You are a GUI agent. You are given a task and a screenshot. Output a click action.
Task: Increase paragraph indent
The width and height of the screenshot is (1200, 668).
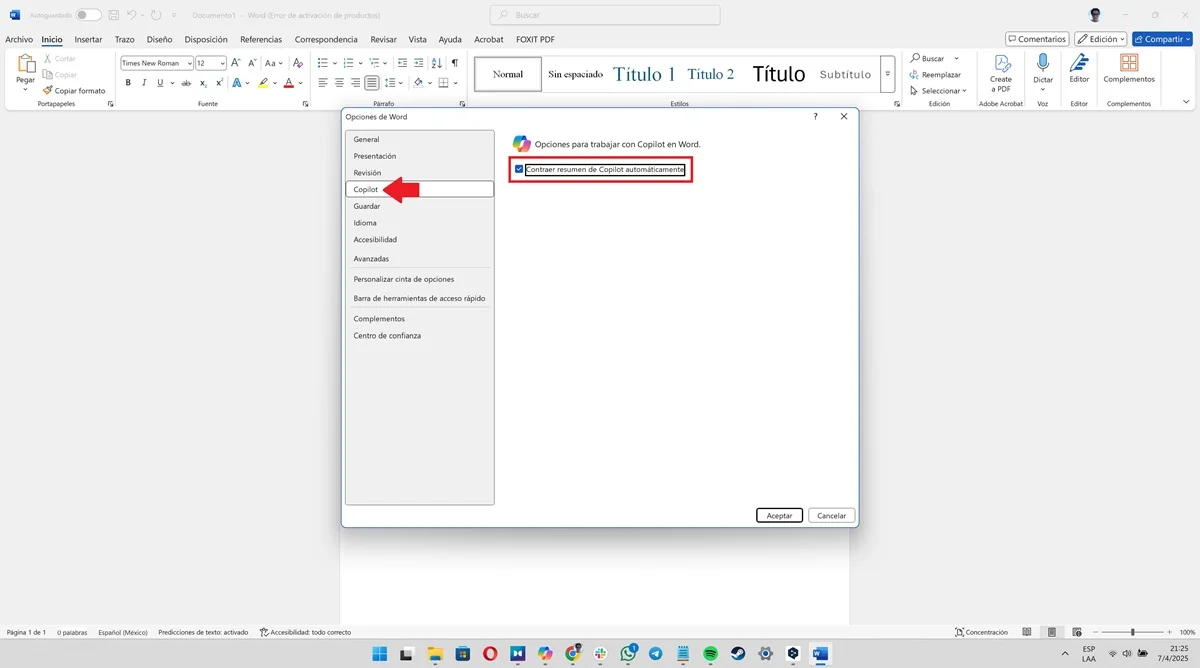417,63
